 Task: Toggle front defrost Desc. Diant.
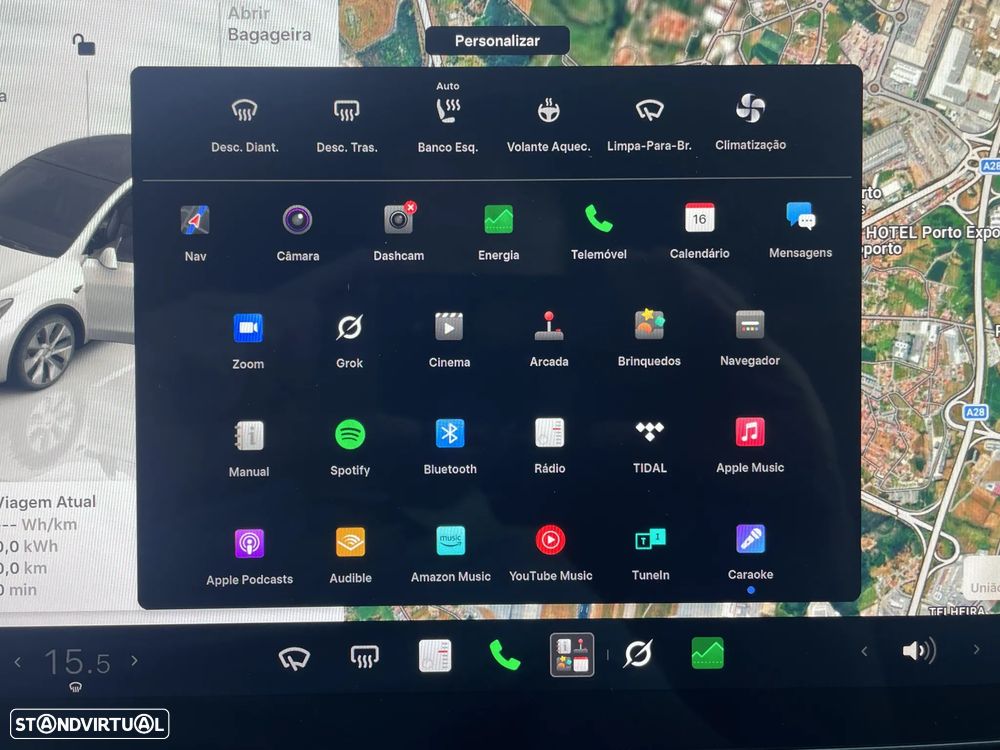[245, 125]
